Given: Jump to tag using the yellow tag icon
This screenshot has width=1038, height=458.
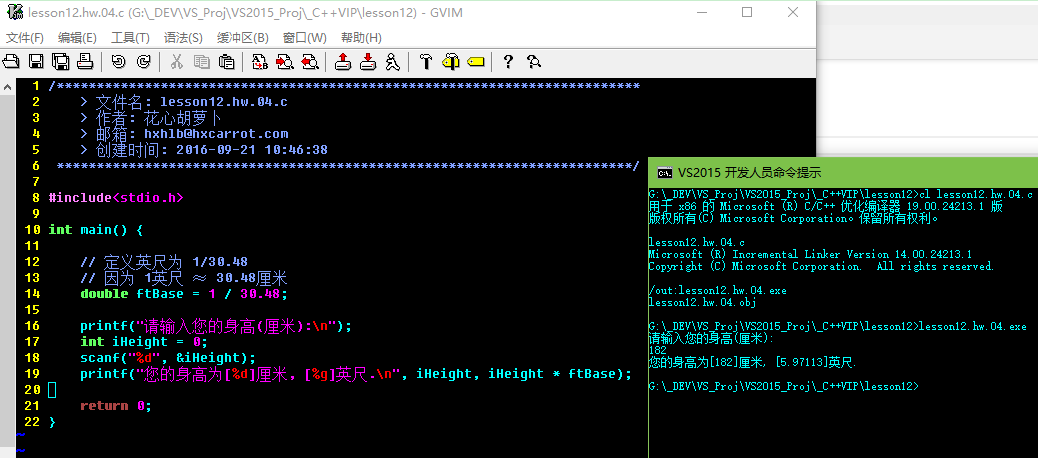Looking at the screenshot, I should click(x=475, y=62).
